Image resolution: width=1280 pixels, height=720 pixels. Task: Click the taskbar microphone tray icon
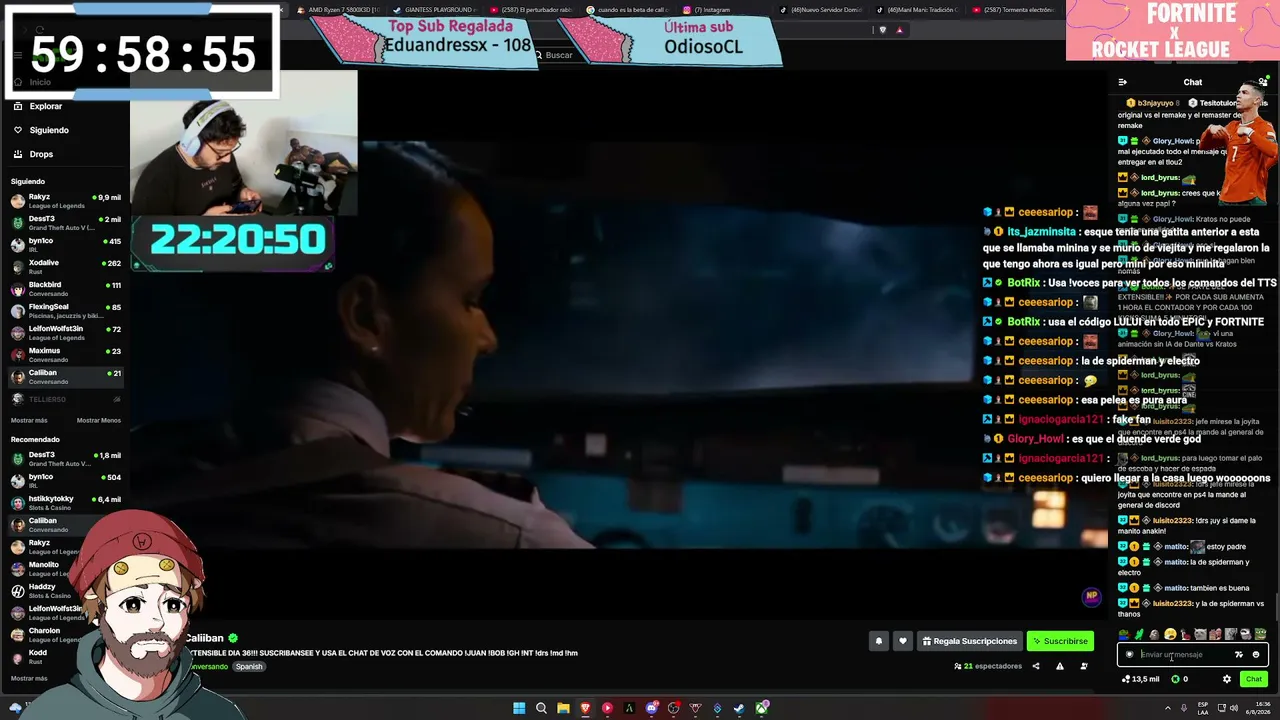tap(1184, 709)
